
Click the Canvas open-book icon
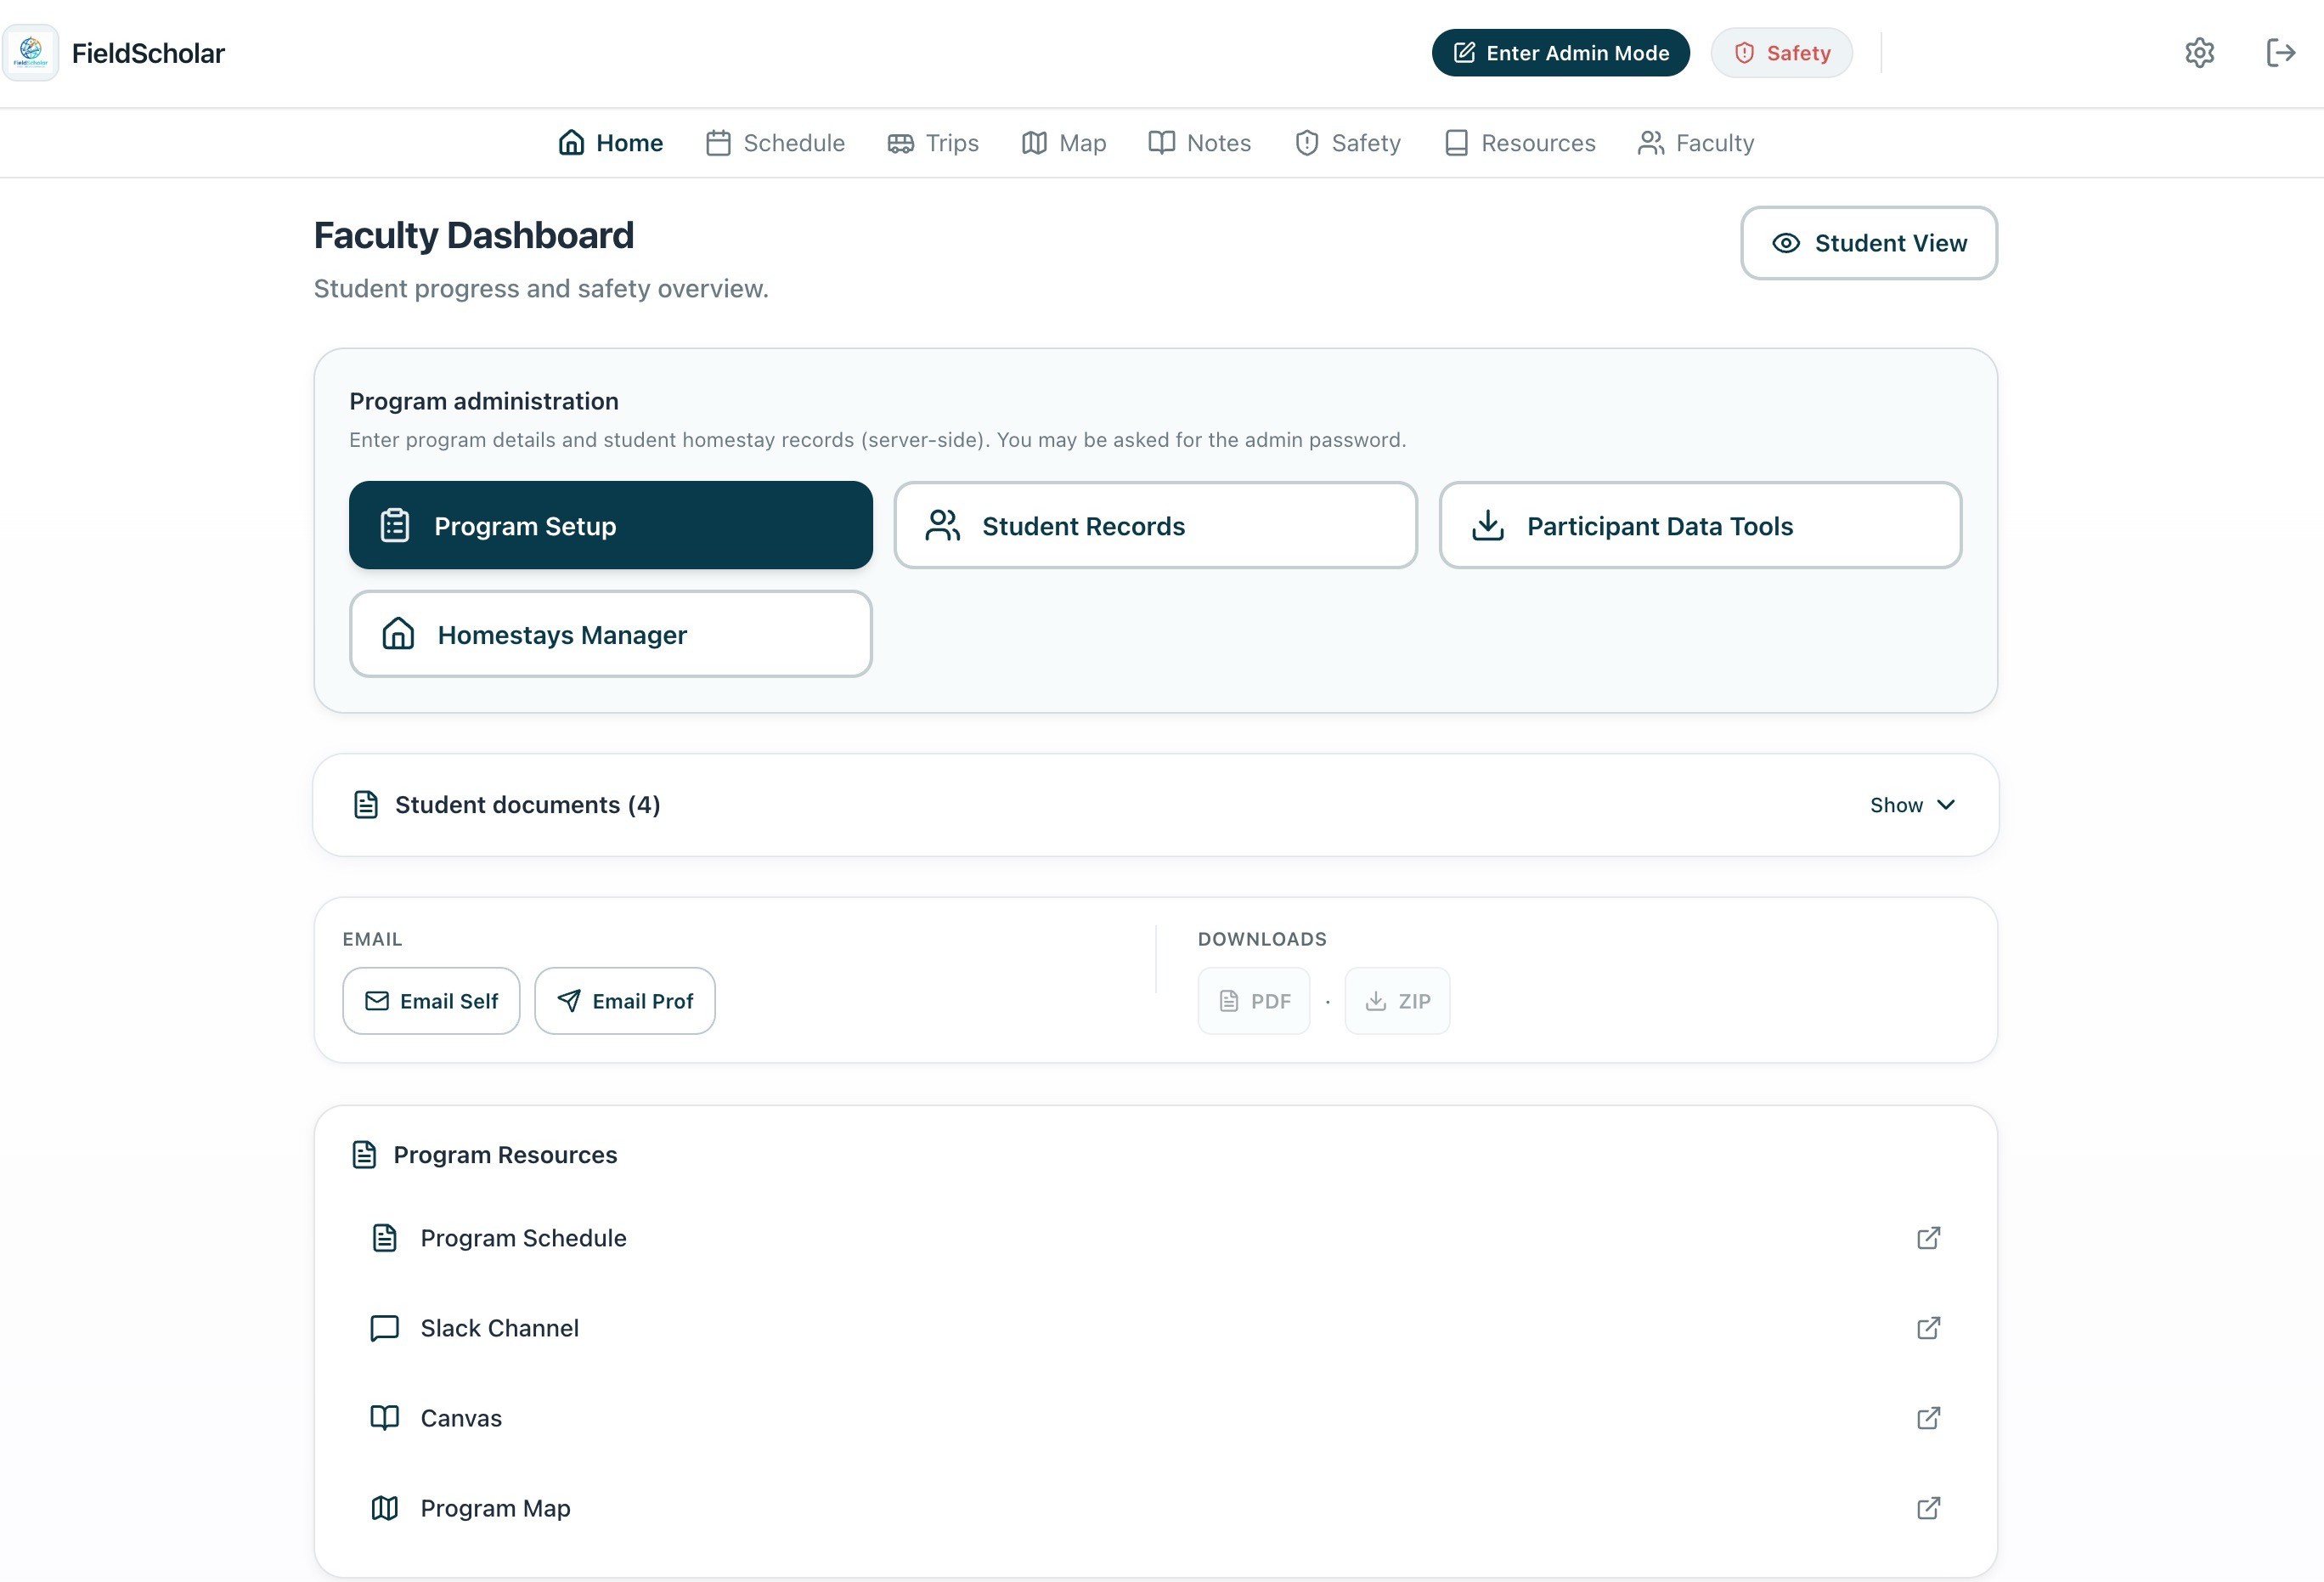pos(385,1418)
